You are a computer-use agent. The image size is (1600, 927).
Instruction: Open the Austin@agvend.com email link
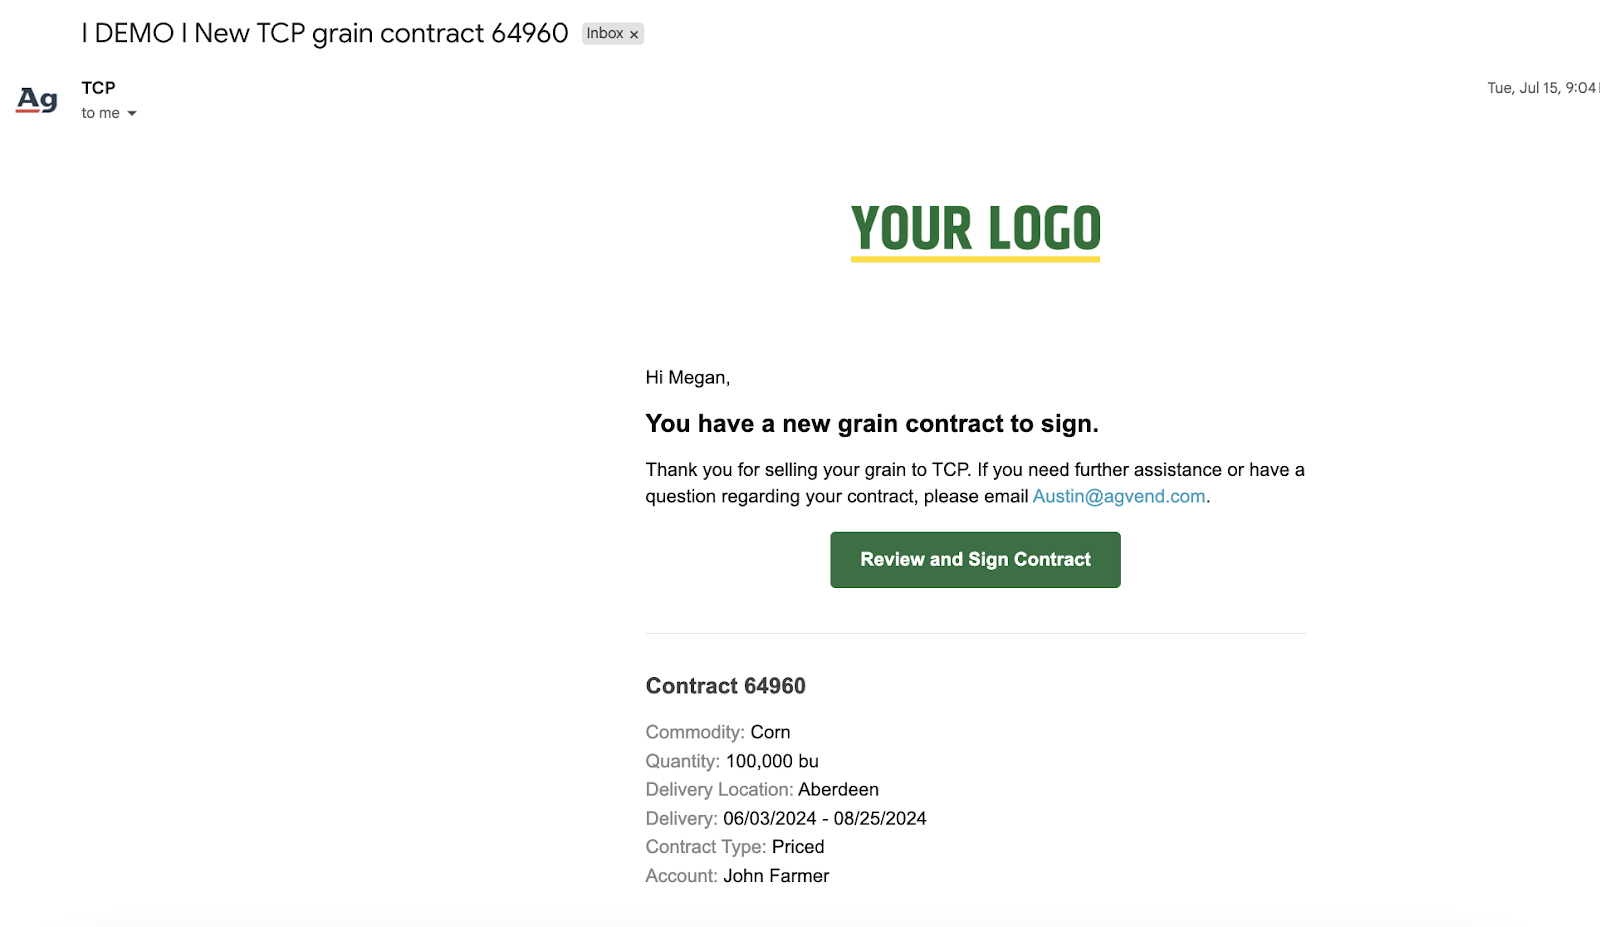click(1119, 497)
